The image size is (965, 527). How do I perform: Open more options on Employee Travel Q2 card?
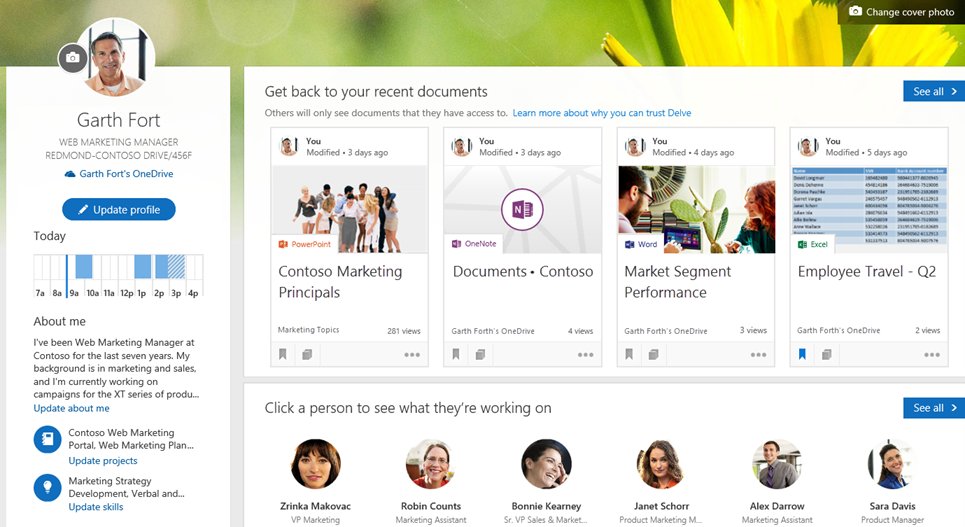(932, 355)
